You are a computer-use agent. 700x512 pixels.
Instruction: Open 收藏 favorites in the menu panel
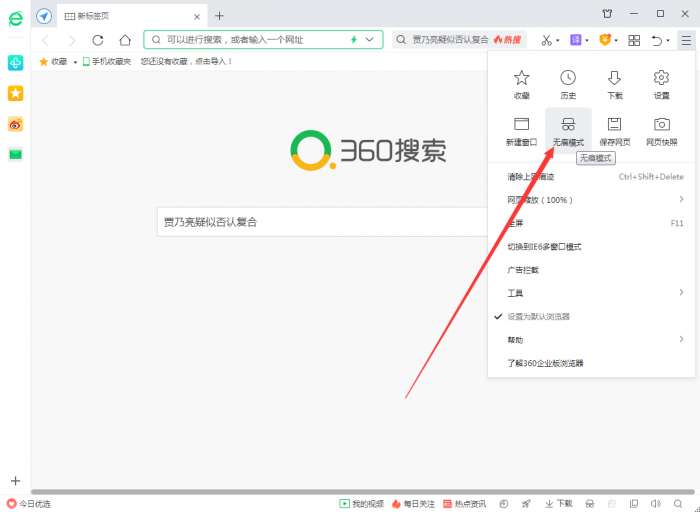coord(521,84)
